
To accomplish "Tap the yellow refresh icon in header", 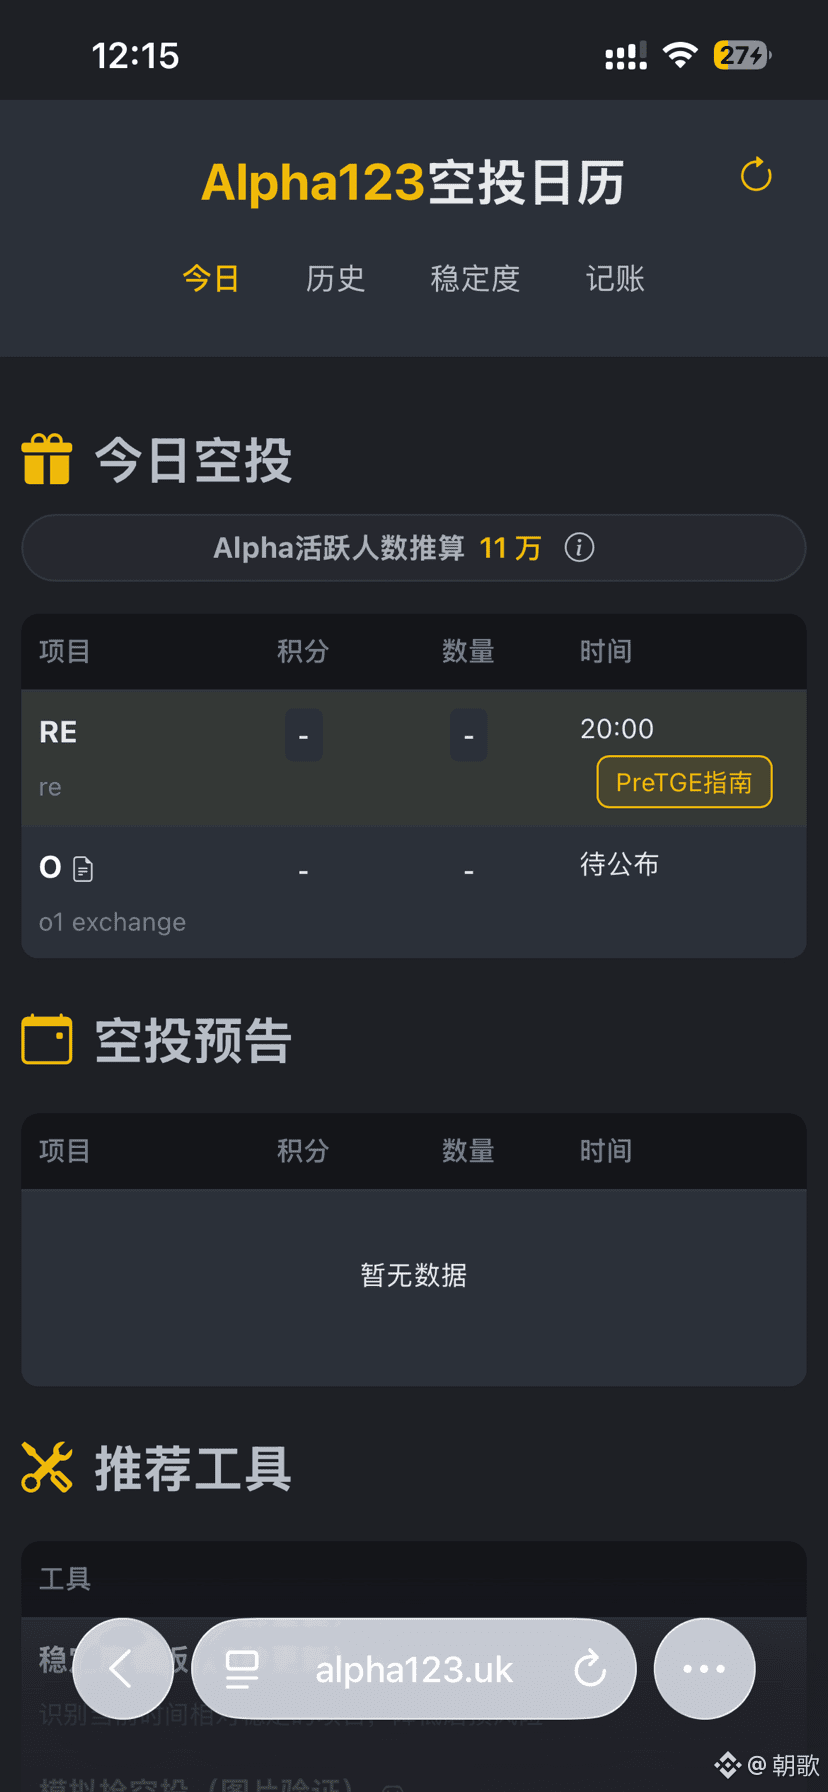I will click(x=756, y=175).
